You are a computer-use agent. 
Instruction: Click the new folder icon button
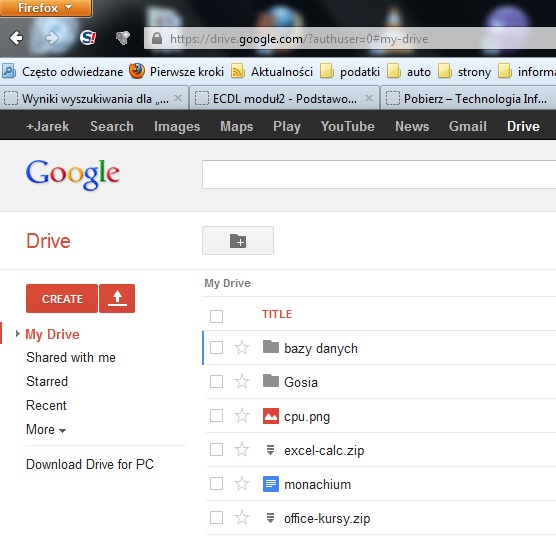click(238, 241)
